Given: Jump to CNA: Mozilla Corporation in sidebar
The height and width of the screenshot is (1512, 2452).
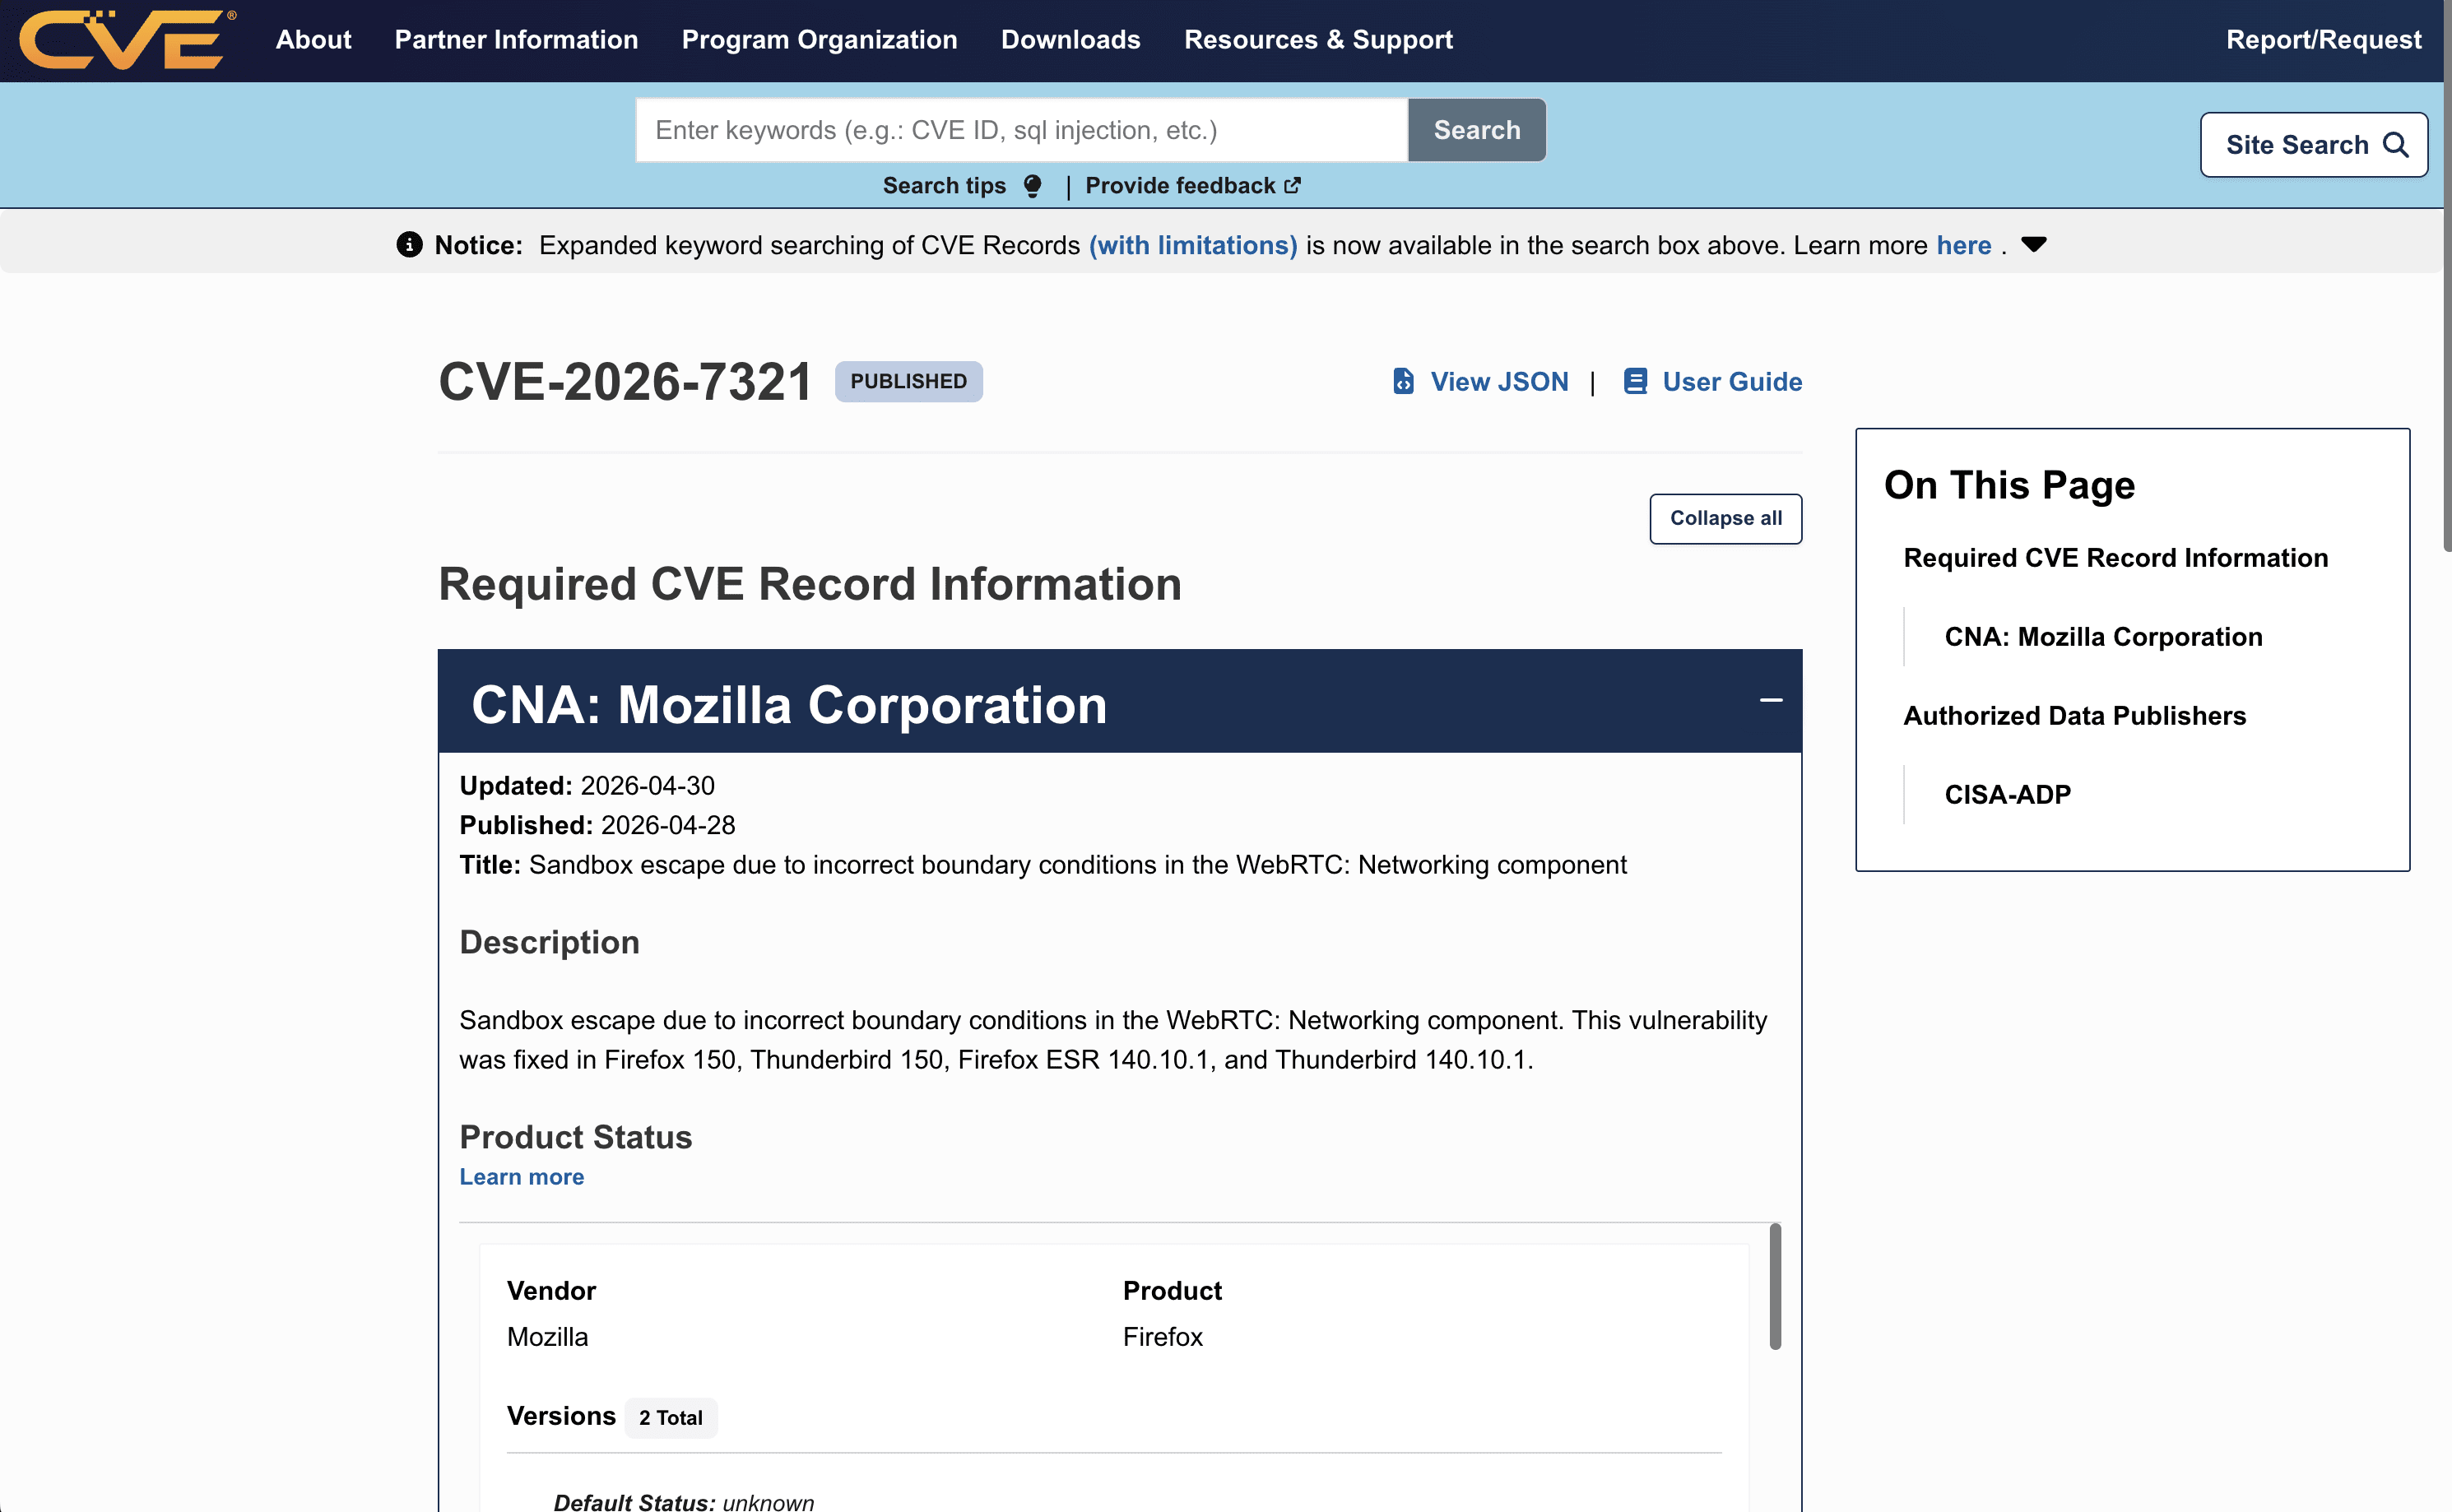Looking at the screenshot, I should coord(2103,637).
